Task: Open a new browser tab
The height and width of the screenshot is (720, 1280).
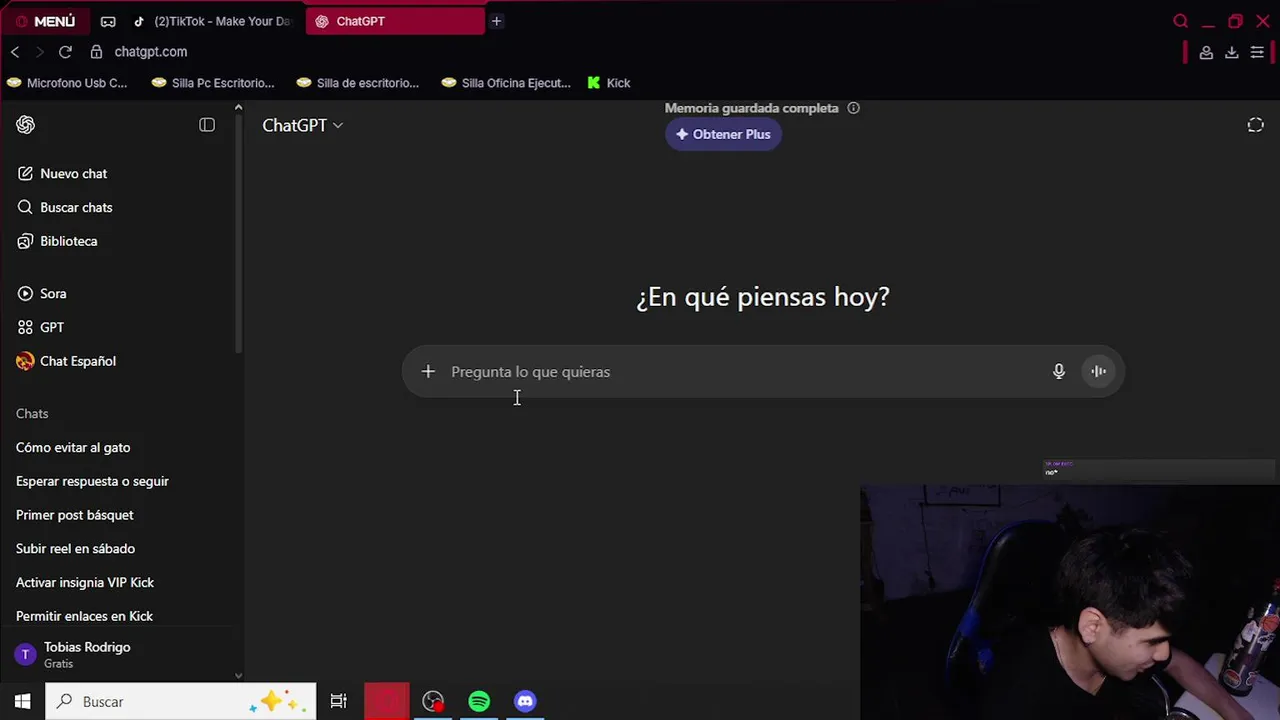Action: click(496, 21)
